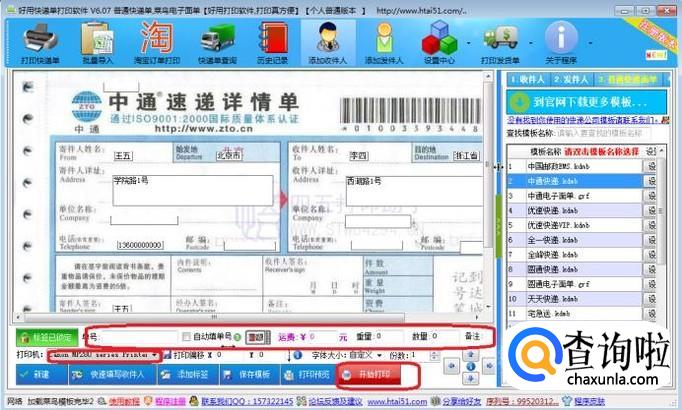Click the 运费 freight amount field
Screen dimensions: 682x410
coord(323,337)
